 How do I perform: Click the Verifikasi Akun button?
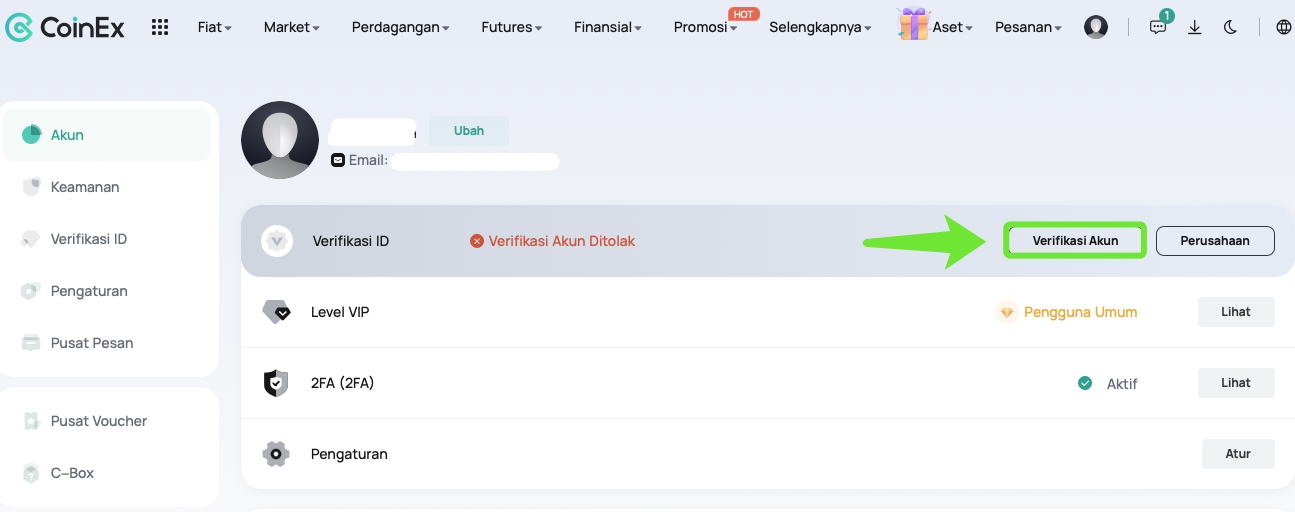1075,241
